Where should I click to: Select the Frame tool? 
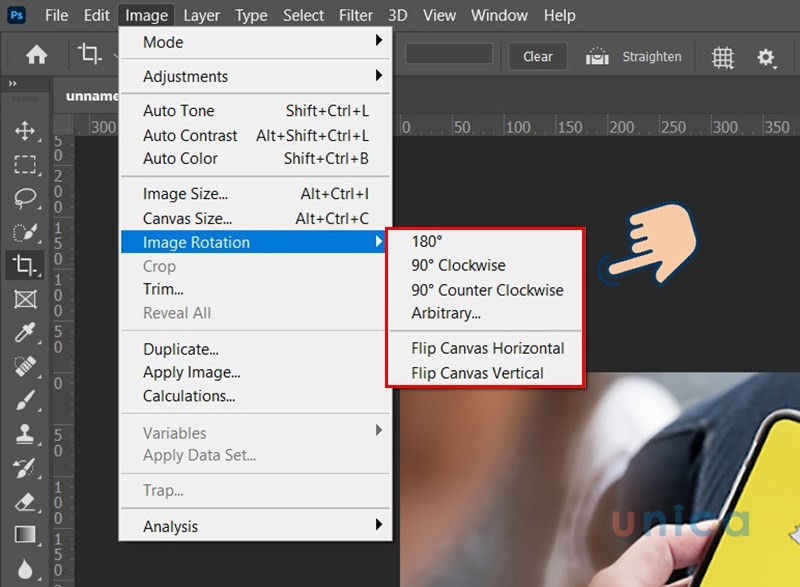(x=25, y=299)
